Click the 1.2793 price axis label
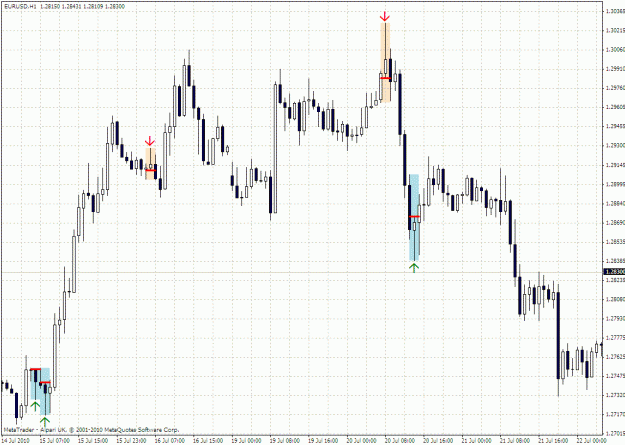The width and height of the screenshot is (625, 445). point(615,318)
